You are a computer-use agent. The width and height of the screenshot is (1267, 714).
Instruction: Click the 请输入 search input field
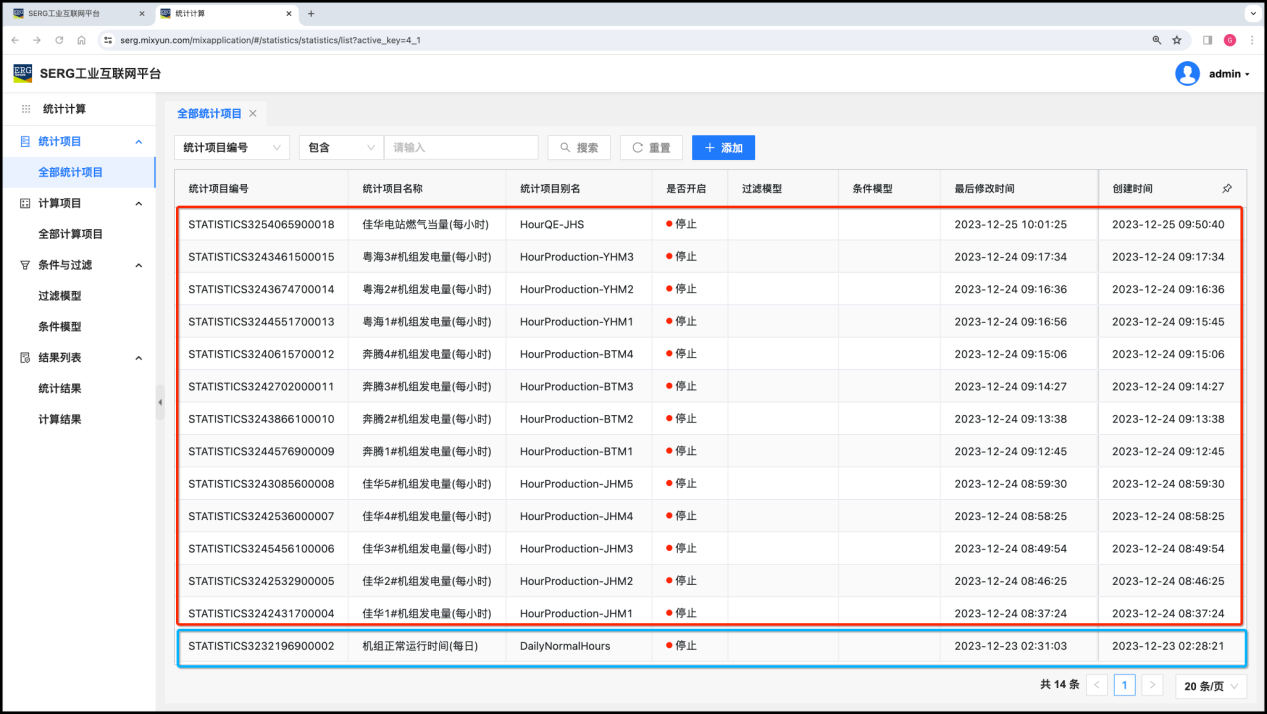coord(461,148)
